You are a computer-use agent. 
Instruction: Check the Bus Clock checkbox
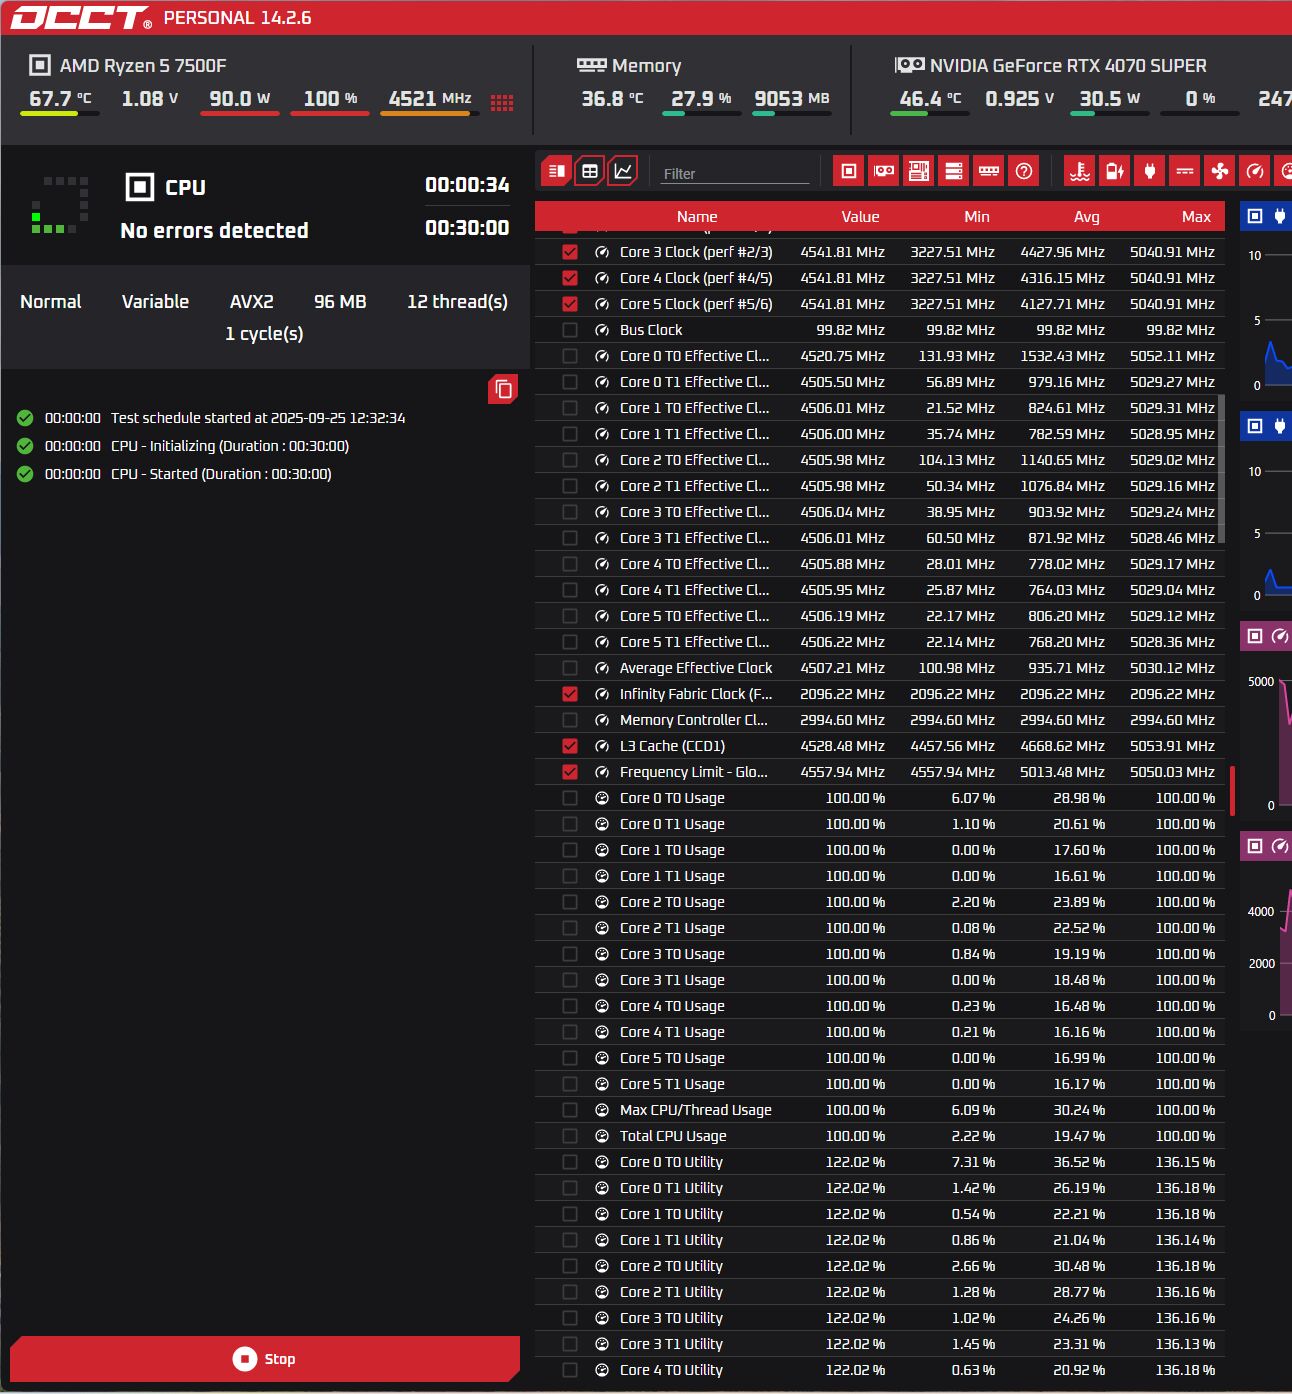(570, 330)
